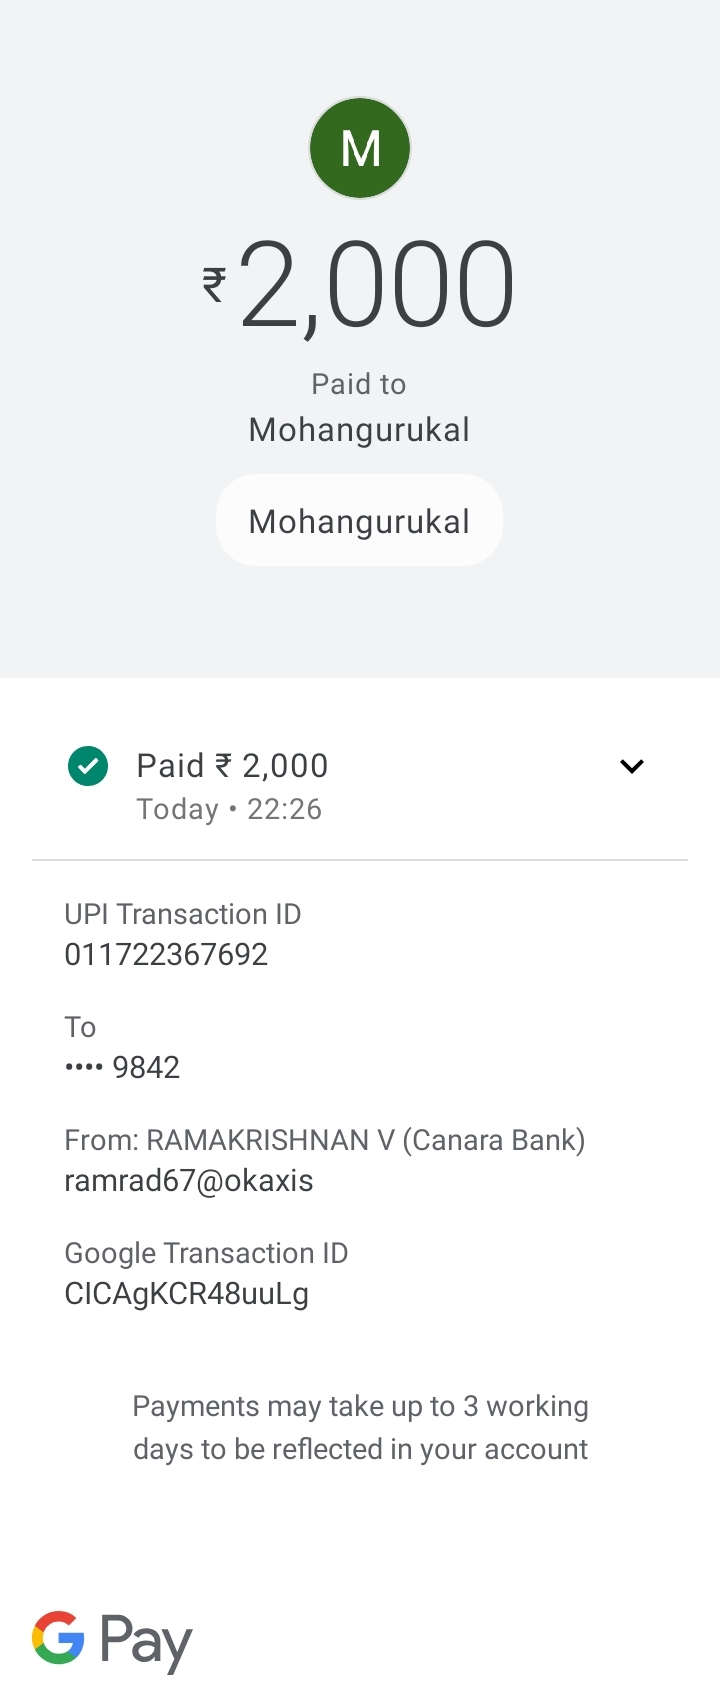
Task: Tap the "UPI Transaction ID" label
Action: click(182, 914)
